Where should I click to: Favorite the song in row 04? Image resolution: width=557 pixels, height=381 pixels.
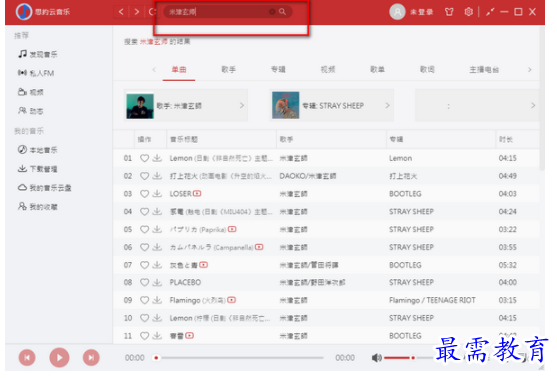(x=144, y=212)
